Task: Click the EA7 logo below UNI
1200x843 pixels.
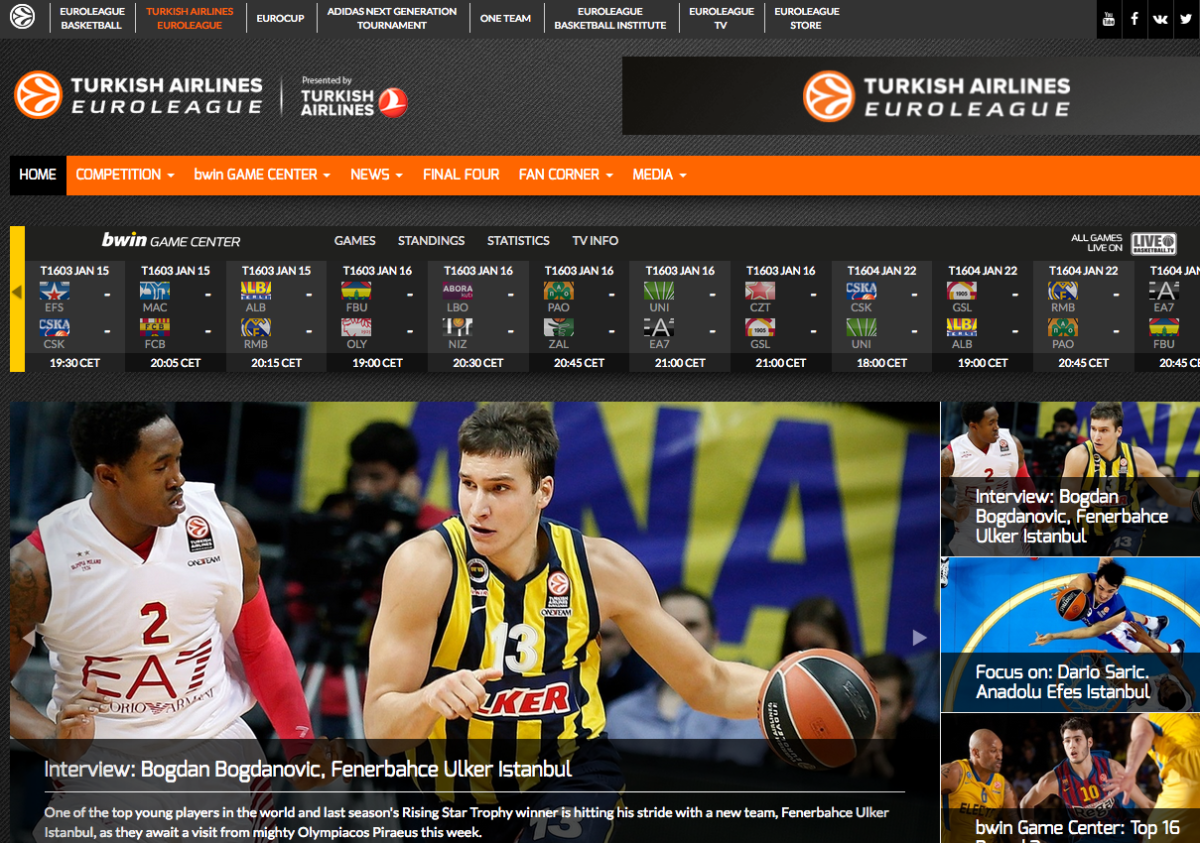Action: [659, 327]
